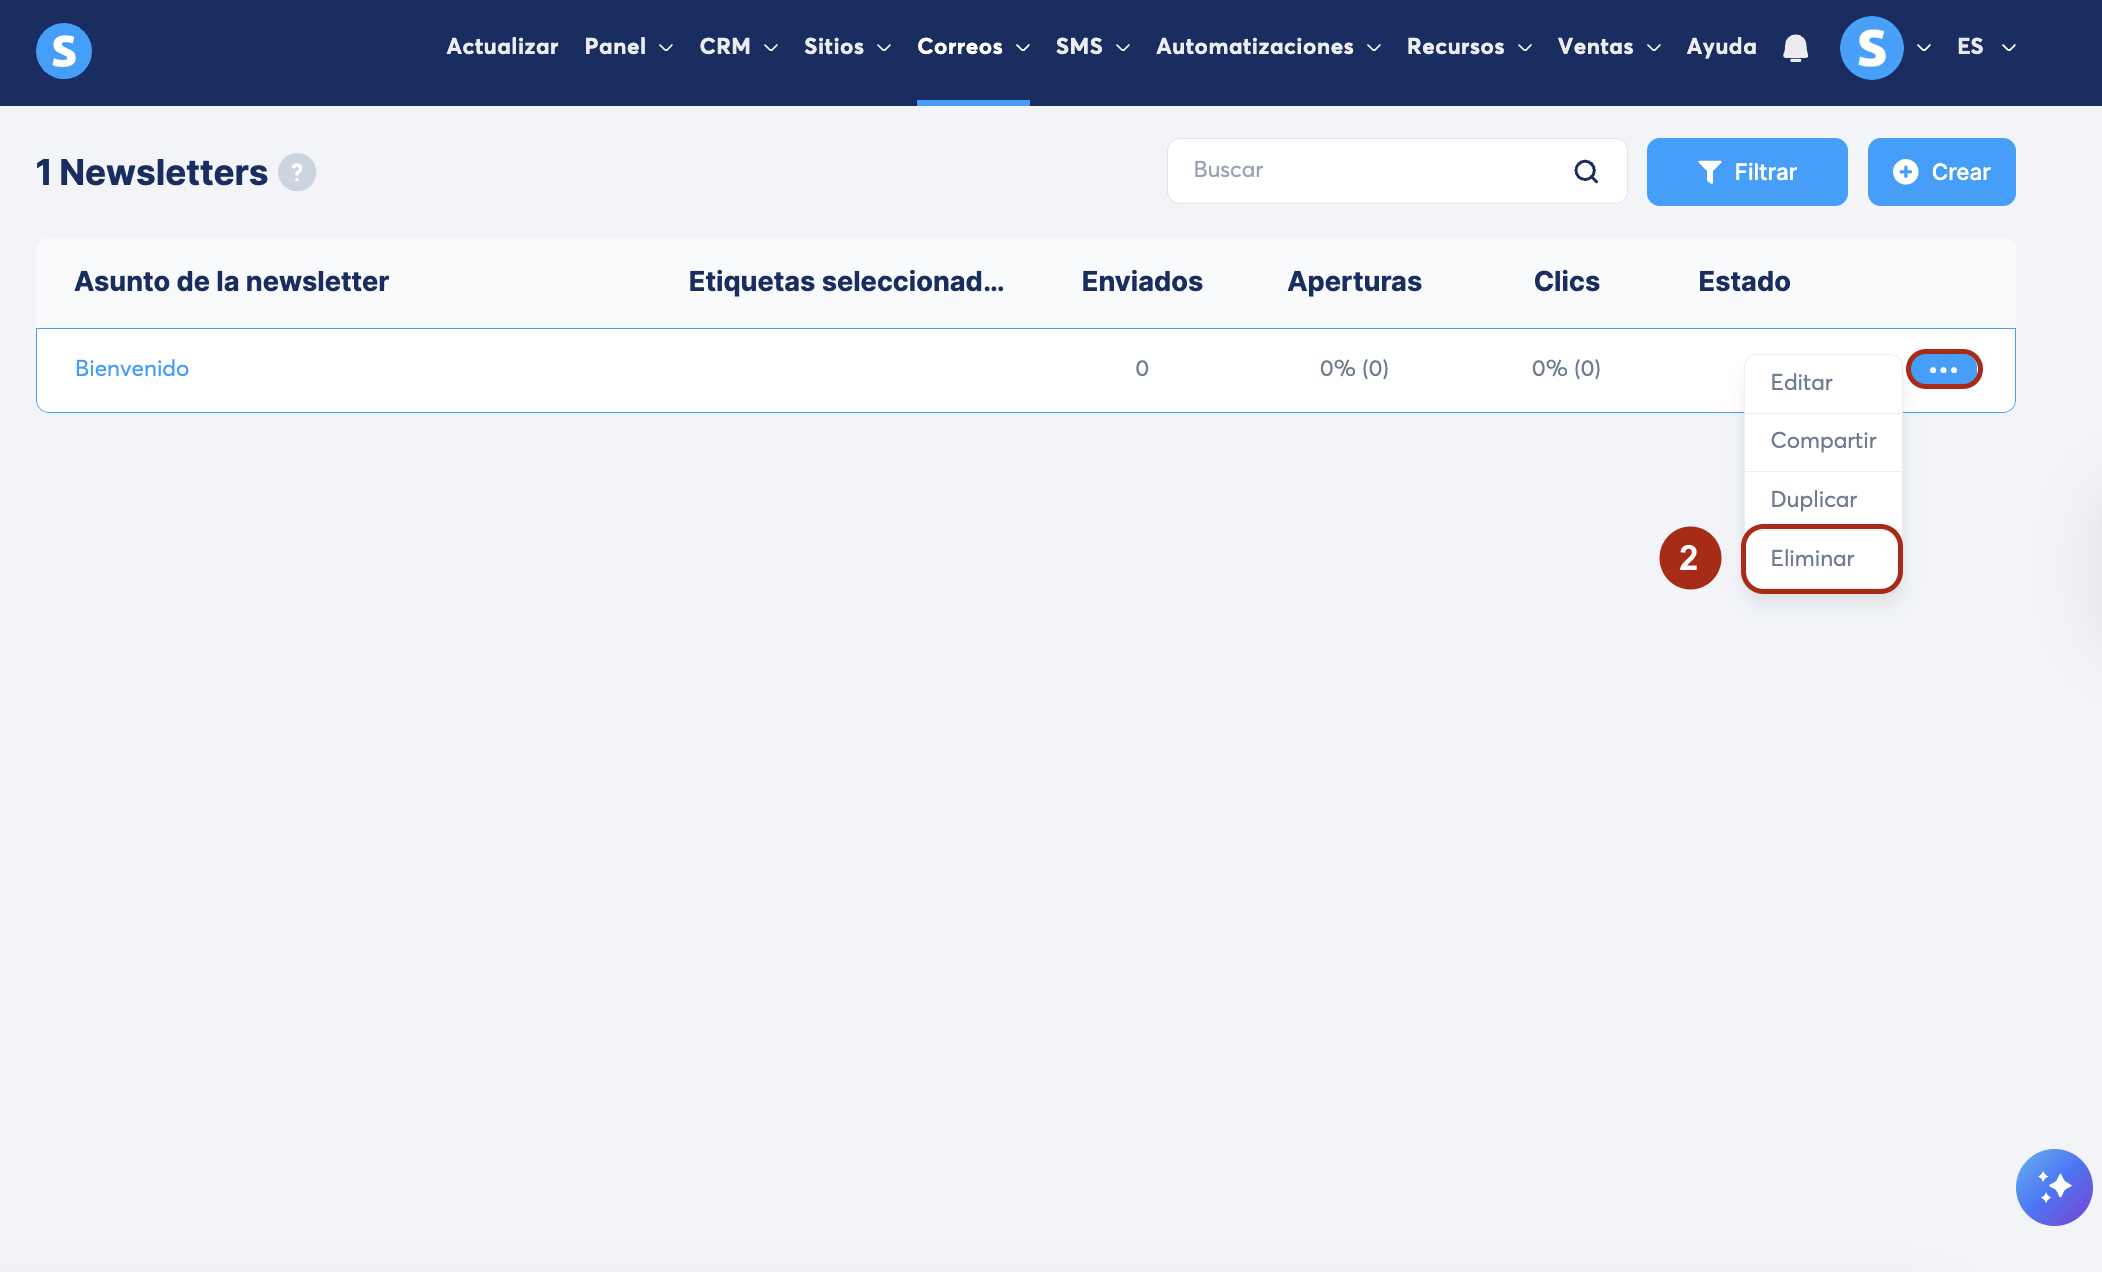Choose Duplicar in the context menu

click(1813, 500)
